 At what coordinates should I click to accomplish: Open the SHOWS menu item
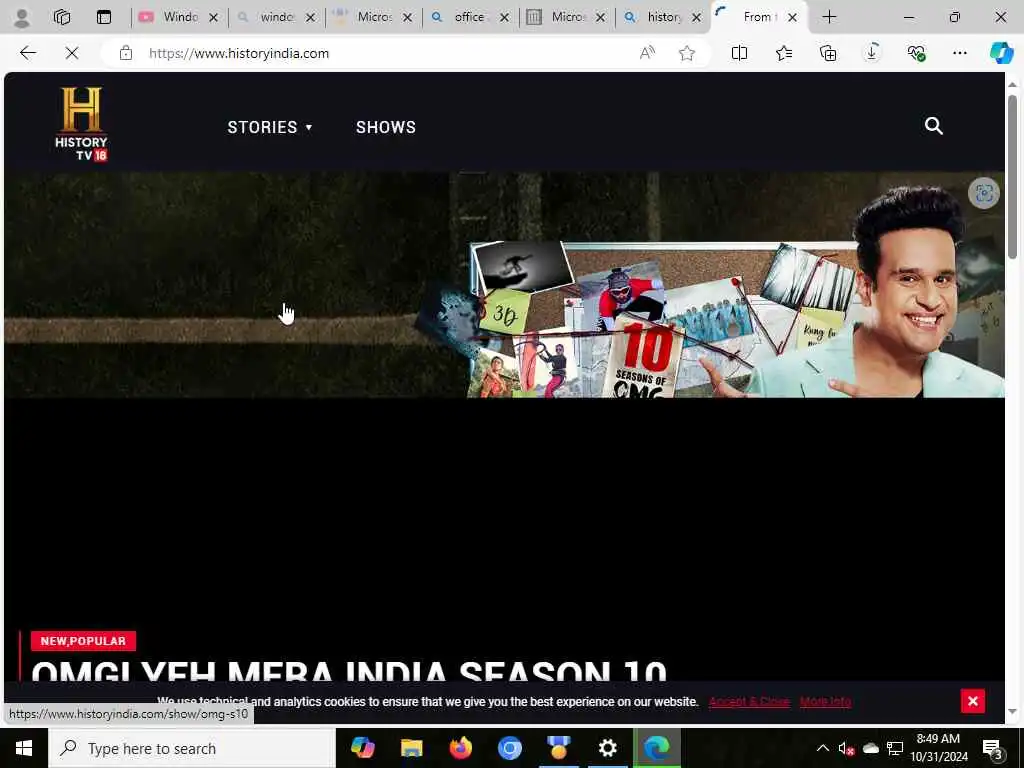386,127
